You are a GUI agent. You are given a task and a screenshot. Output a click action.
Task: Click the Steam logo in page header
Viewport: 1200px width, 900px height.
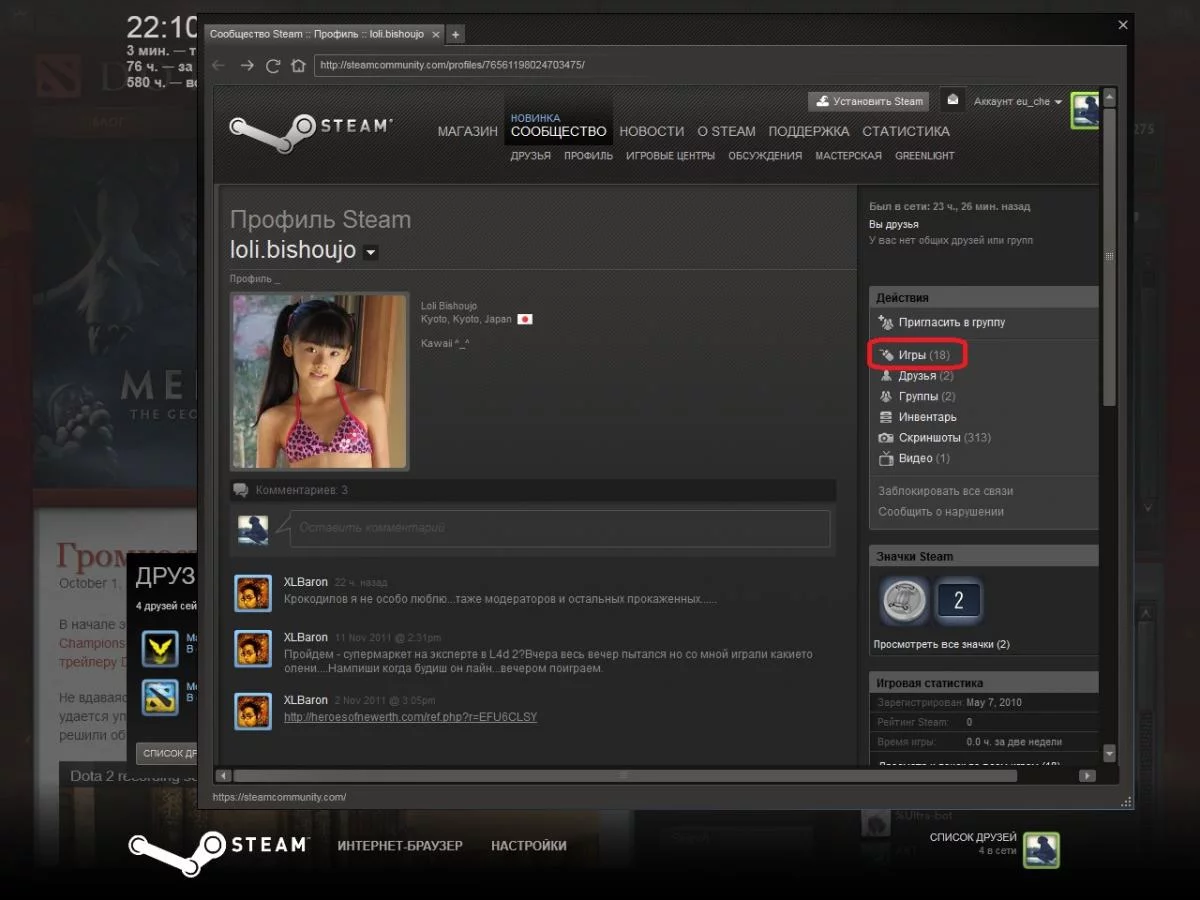pos(310,128)
